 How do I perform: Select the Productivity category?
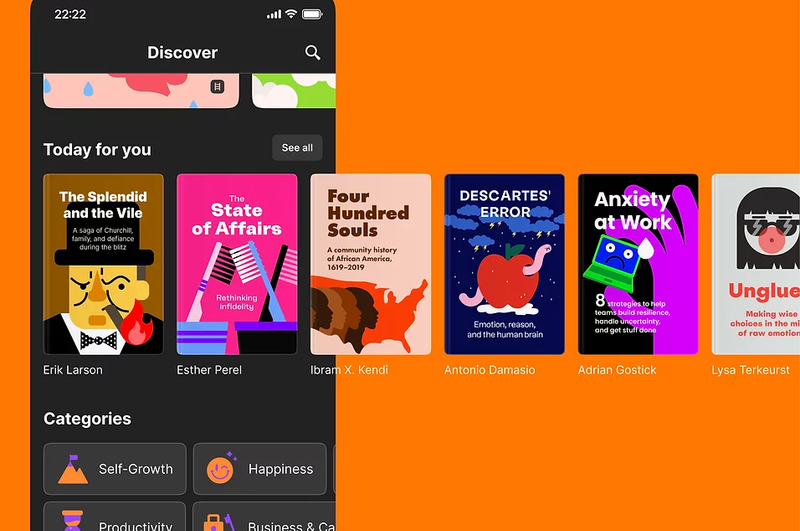coord(115,516)
